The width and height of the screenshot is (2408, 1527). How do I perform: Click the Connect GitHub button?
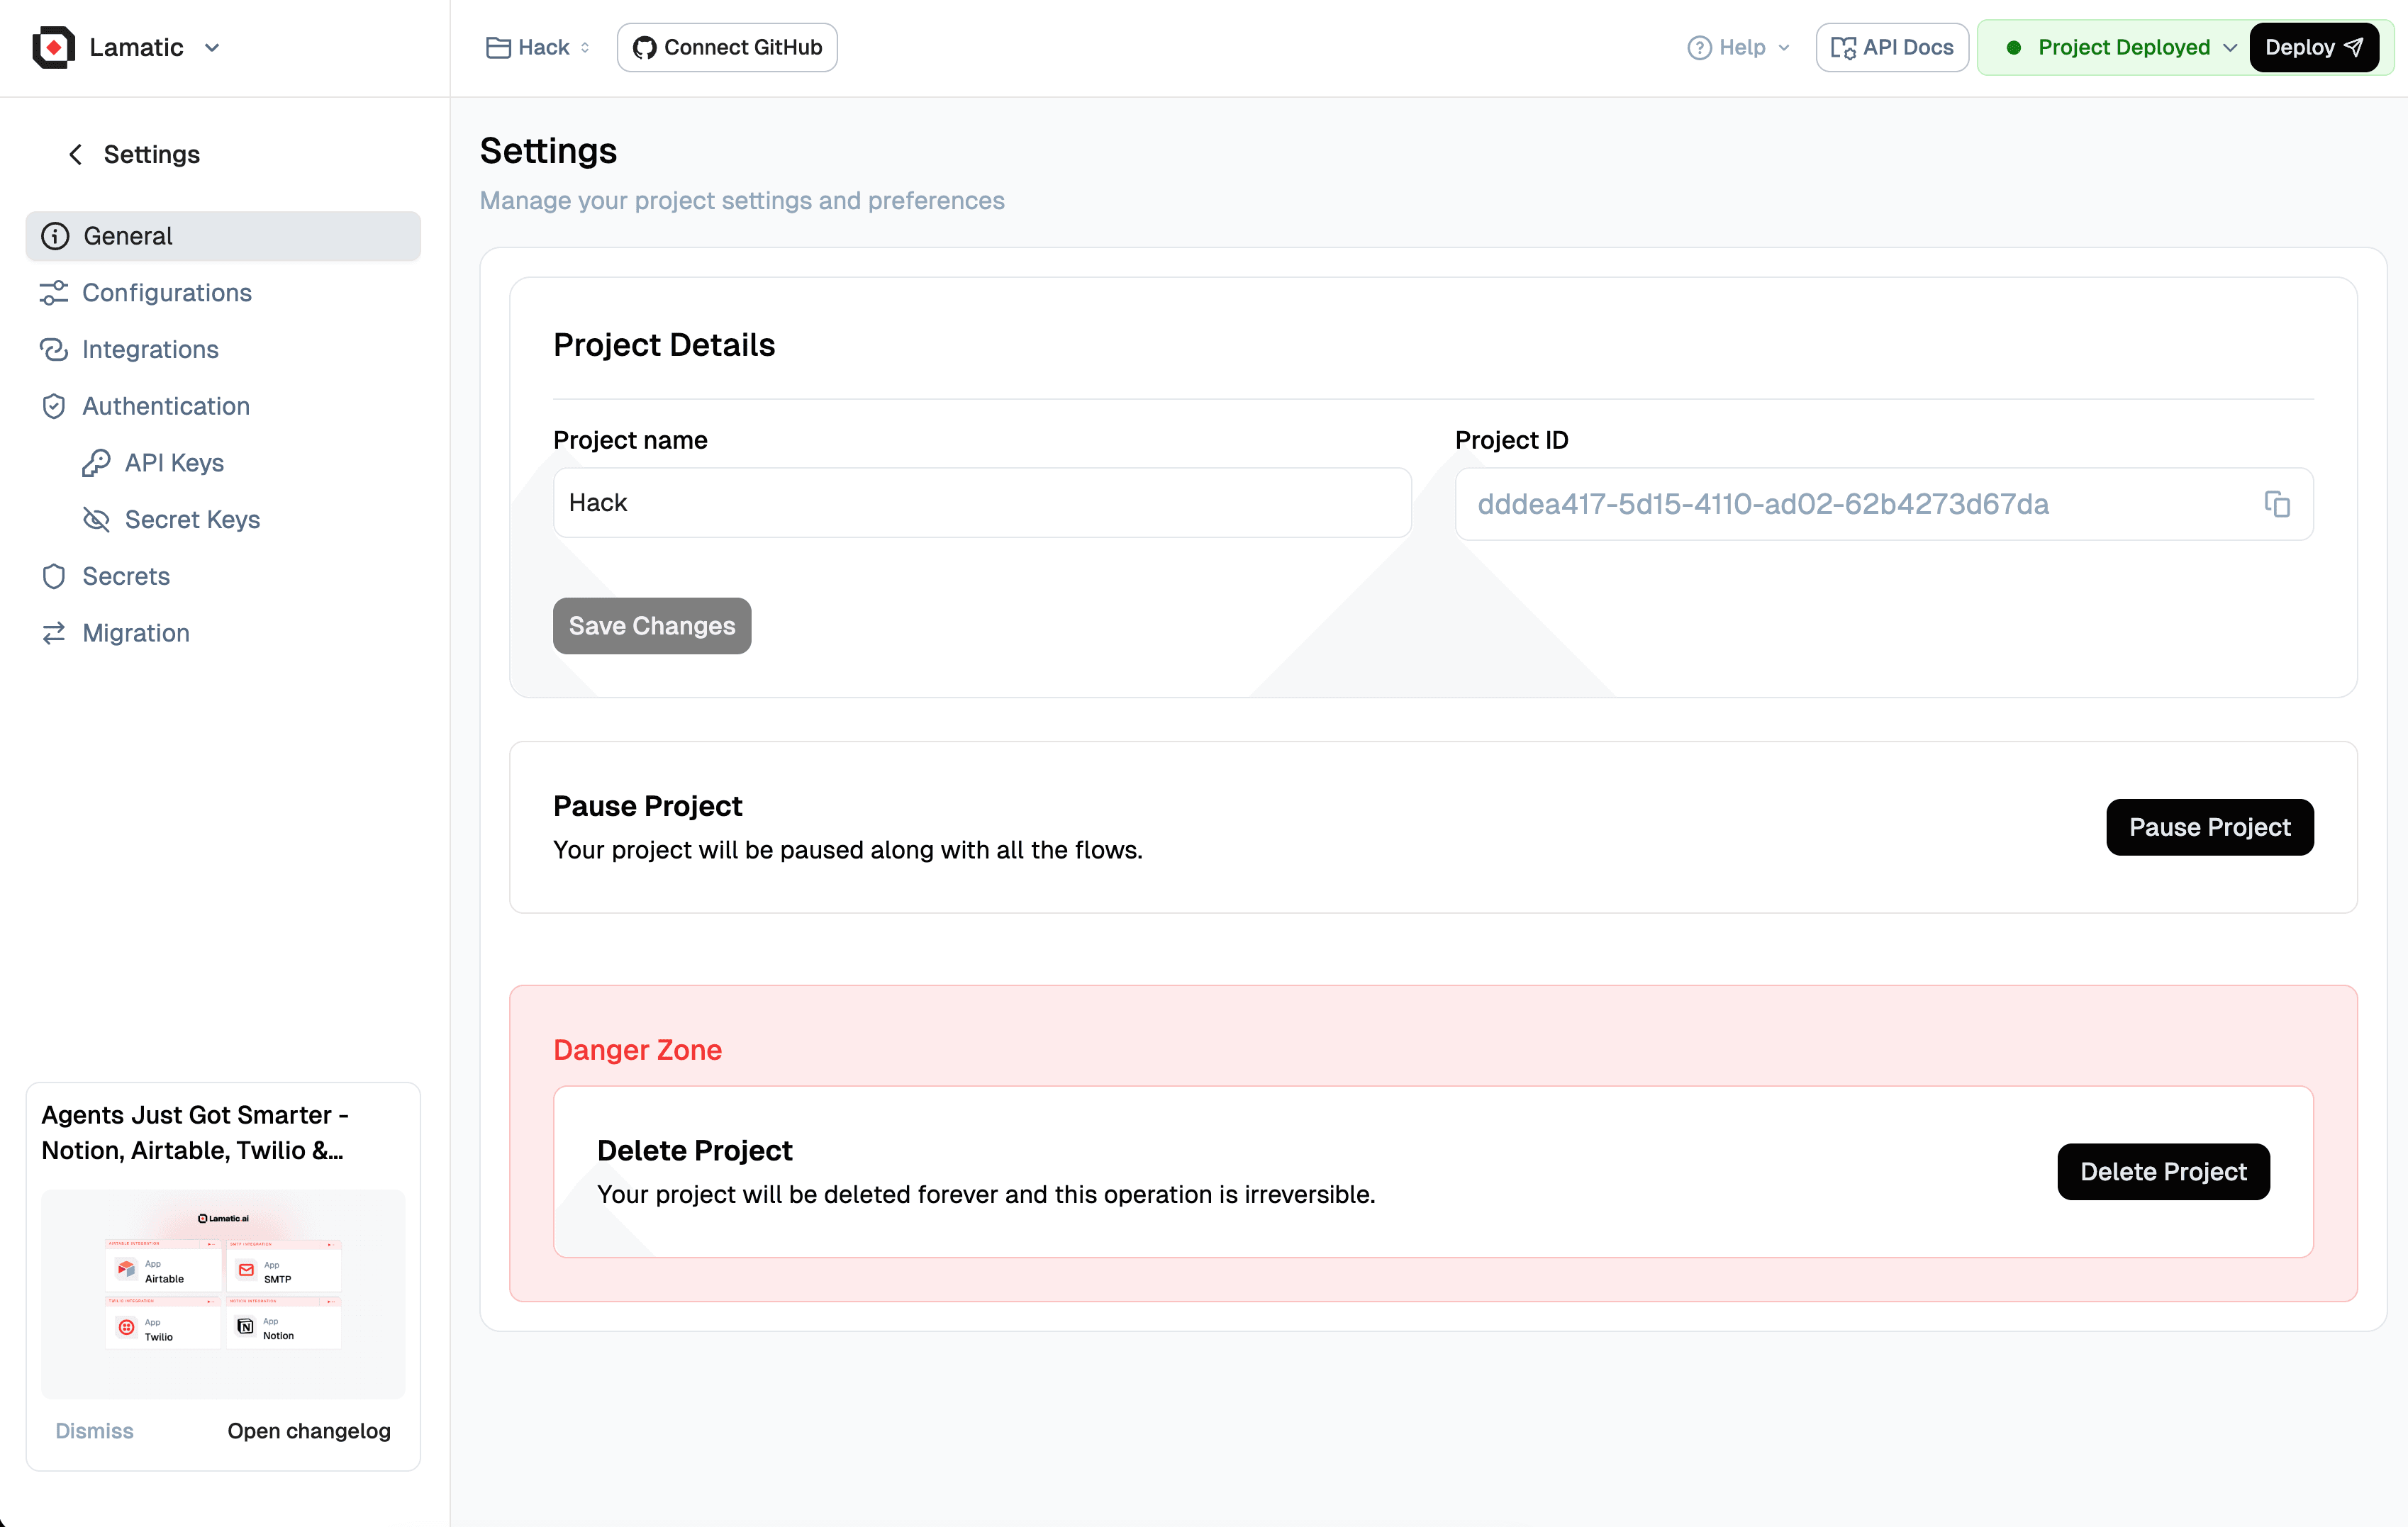tap(727, 48)
